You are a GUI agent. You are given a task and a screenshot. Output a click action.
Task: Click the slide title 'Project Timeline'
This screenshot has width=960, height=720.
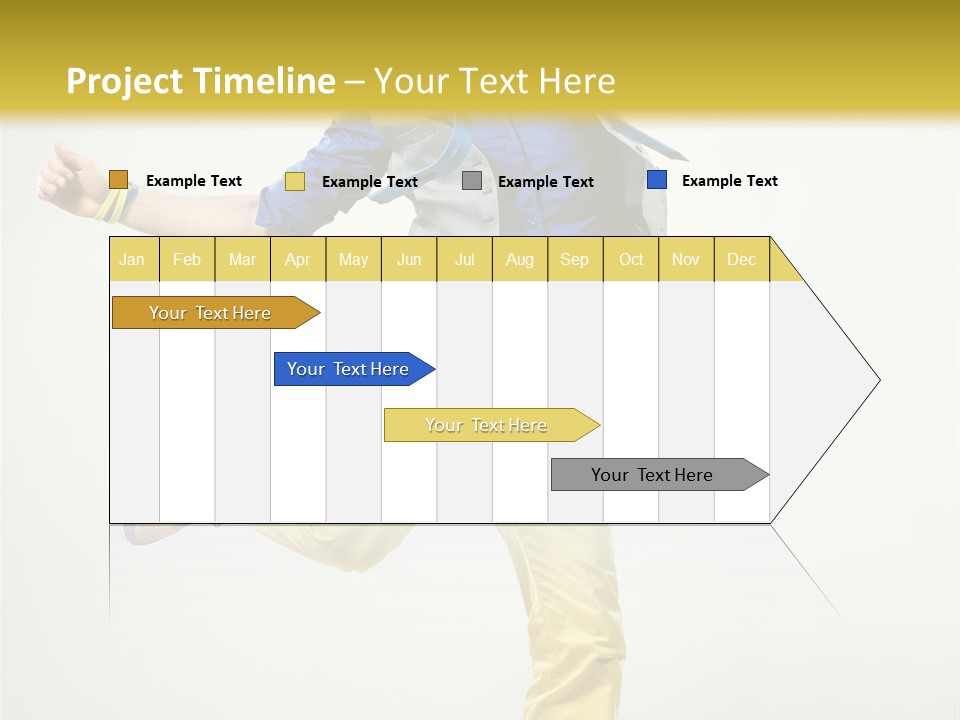pos(200,81)
